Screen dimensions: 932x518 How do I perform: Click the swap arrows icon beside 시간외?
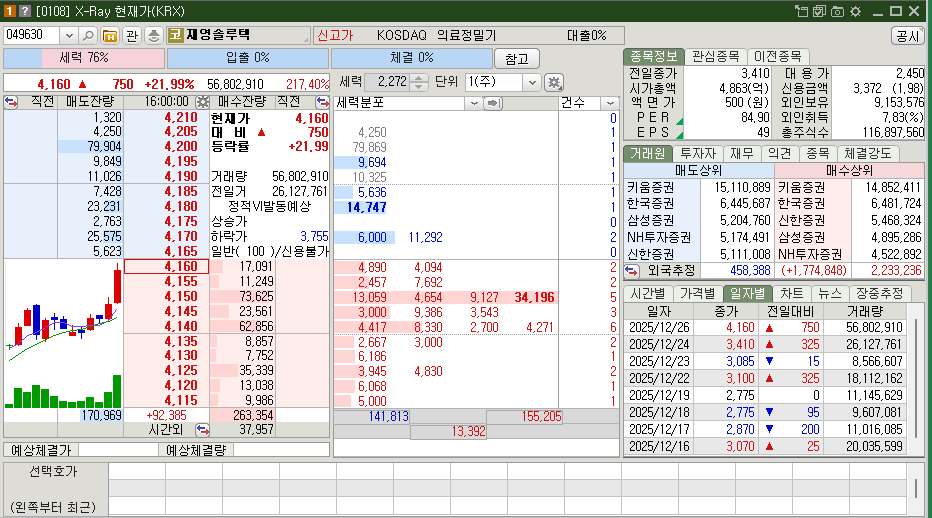202,429
